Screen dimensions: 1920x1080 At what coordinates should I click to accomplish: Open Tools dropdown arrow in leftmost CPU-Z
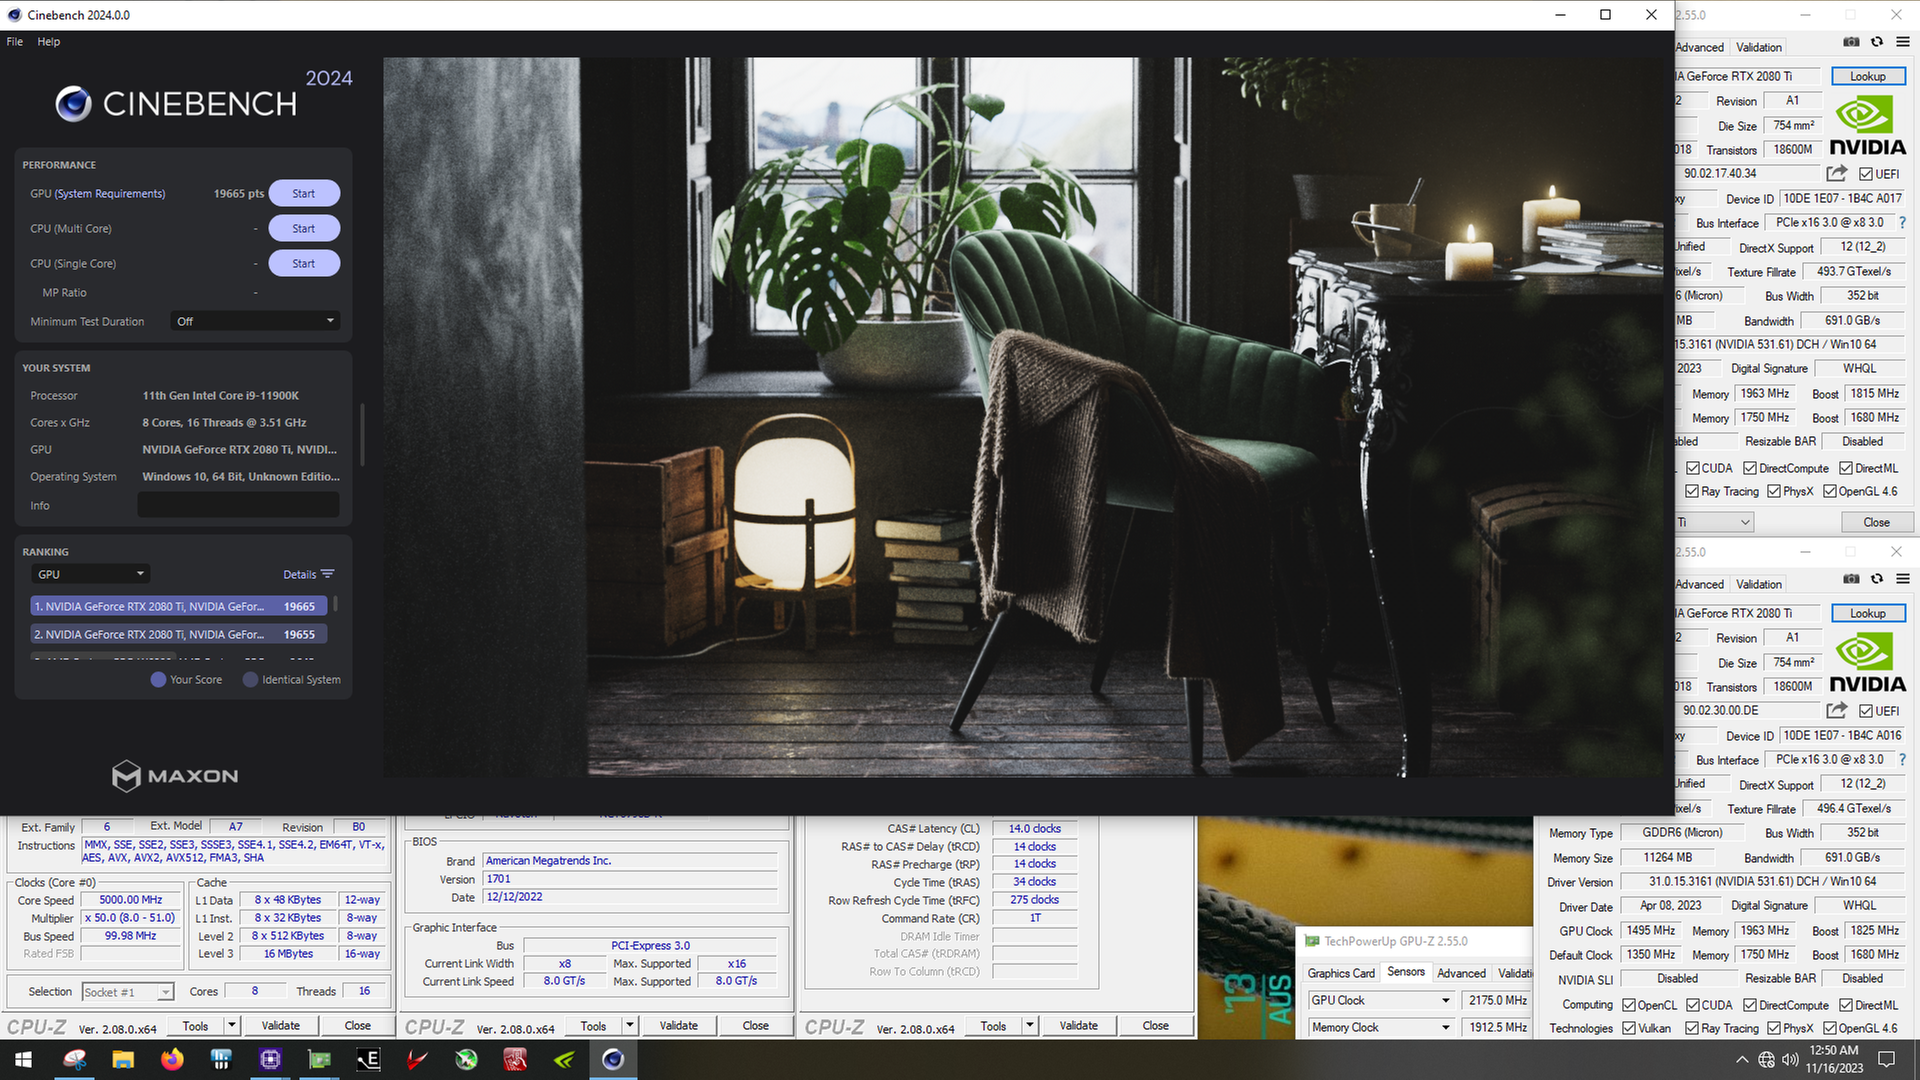point(232,1025)
